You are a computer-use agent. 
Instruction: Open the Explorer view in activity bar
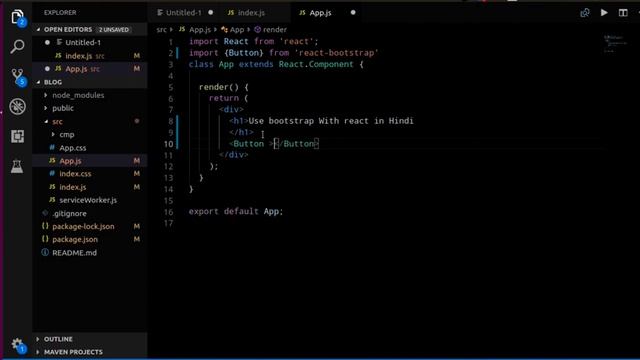pos(18,17)
